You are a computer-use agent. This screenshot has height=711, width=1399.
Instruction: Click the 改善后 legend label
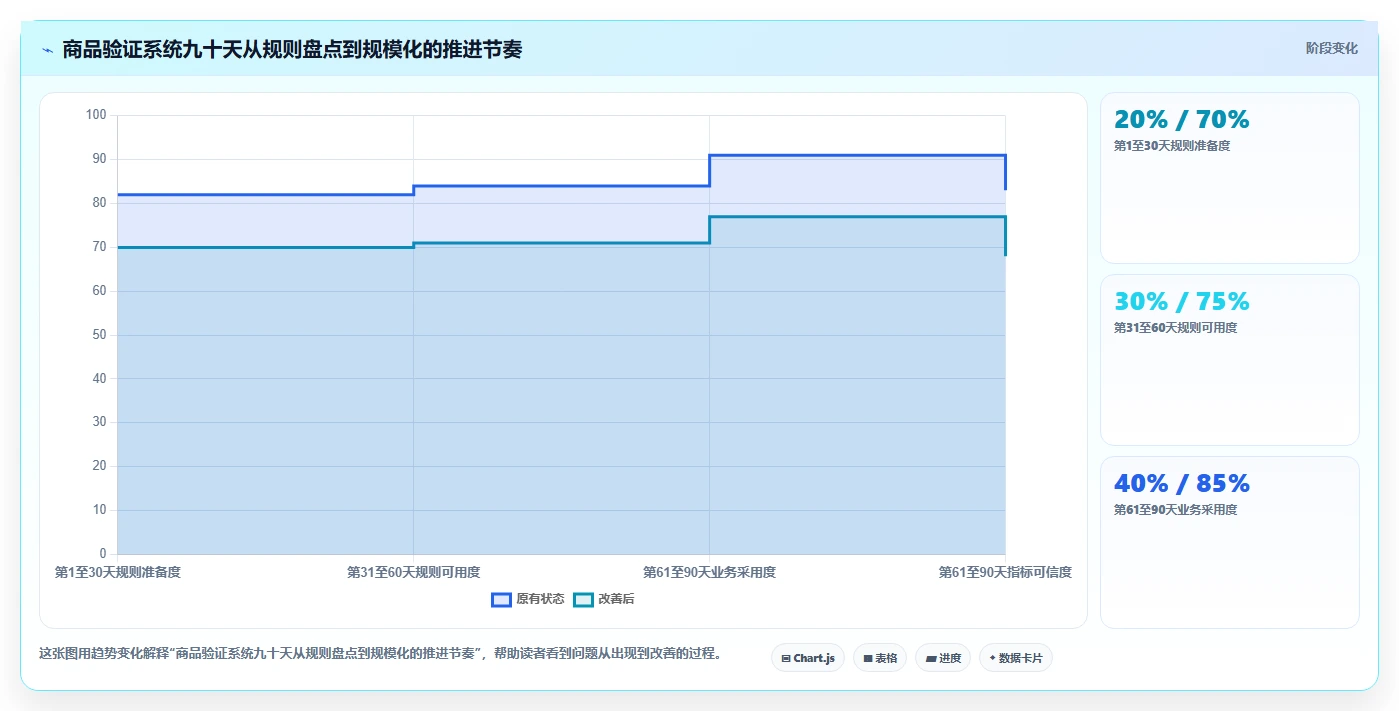(x=616, y=599)
